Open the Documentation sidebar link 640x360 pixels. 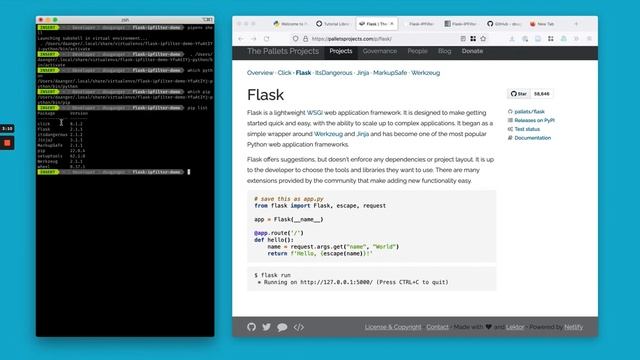[533, 138]
